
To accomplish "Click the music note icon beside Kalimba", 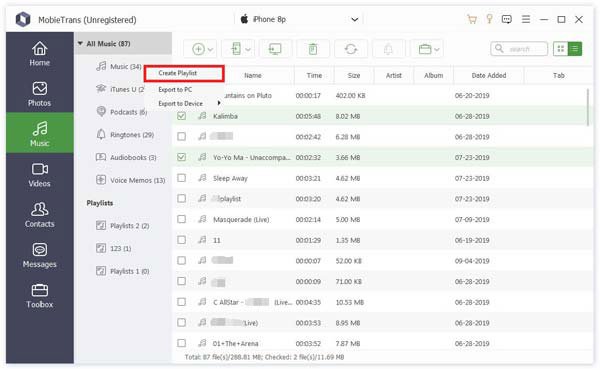I will tap(202, 116).
